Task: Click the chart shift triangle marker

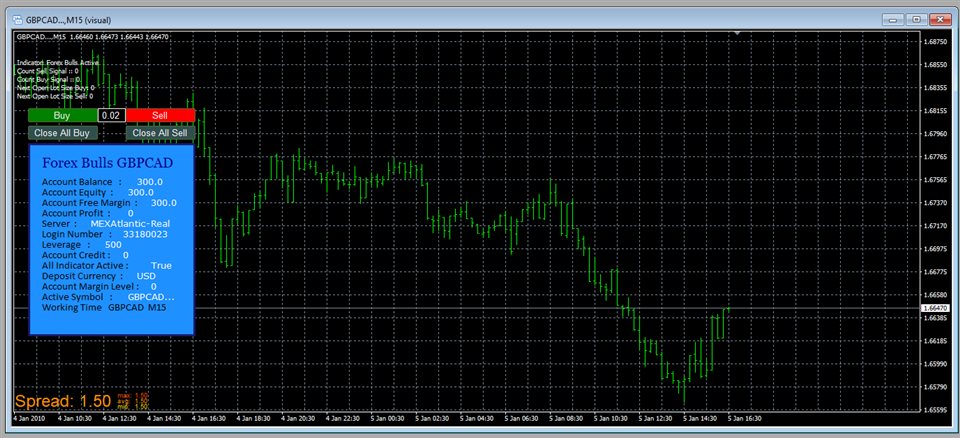Action: pos(738,35)
